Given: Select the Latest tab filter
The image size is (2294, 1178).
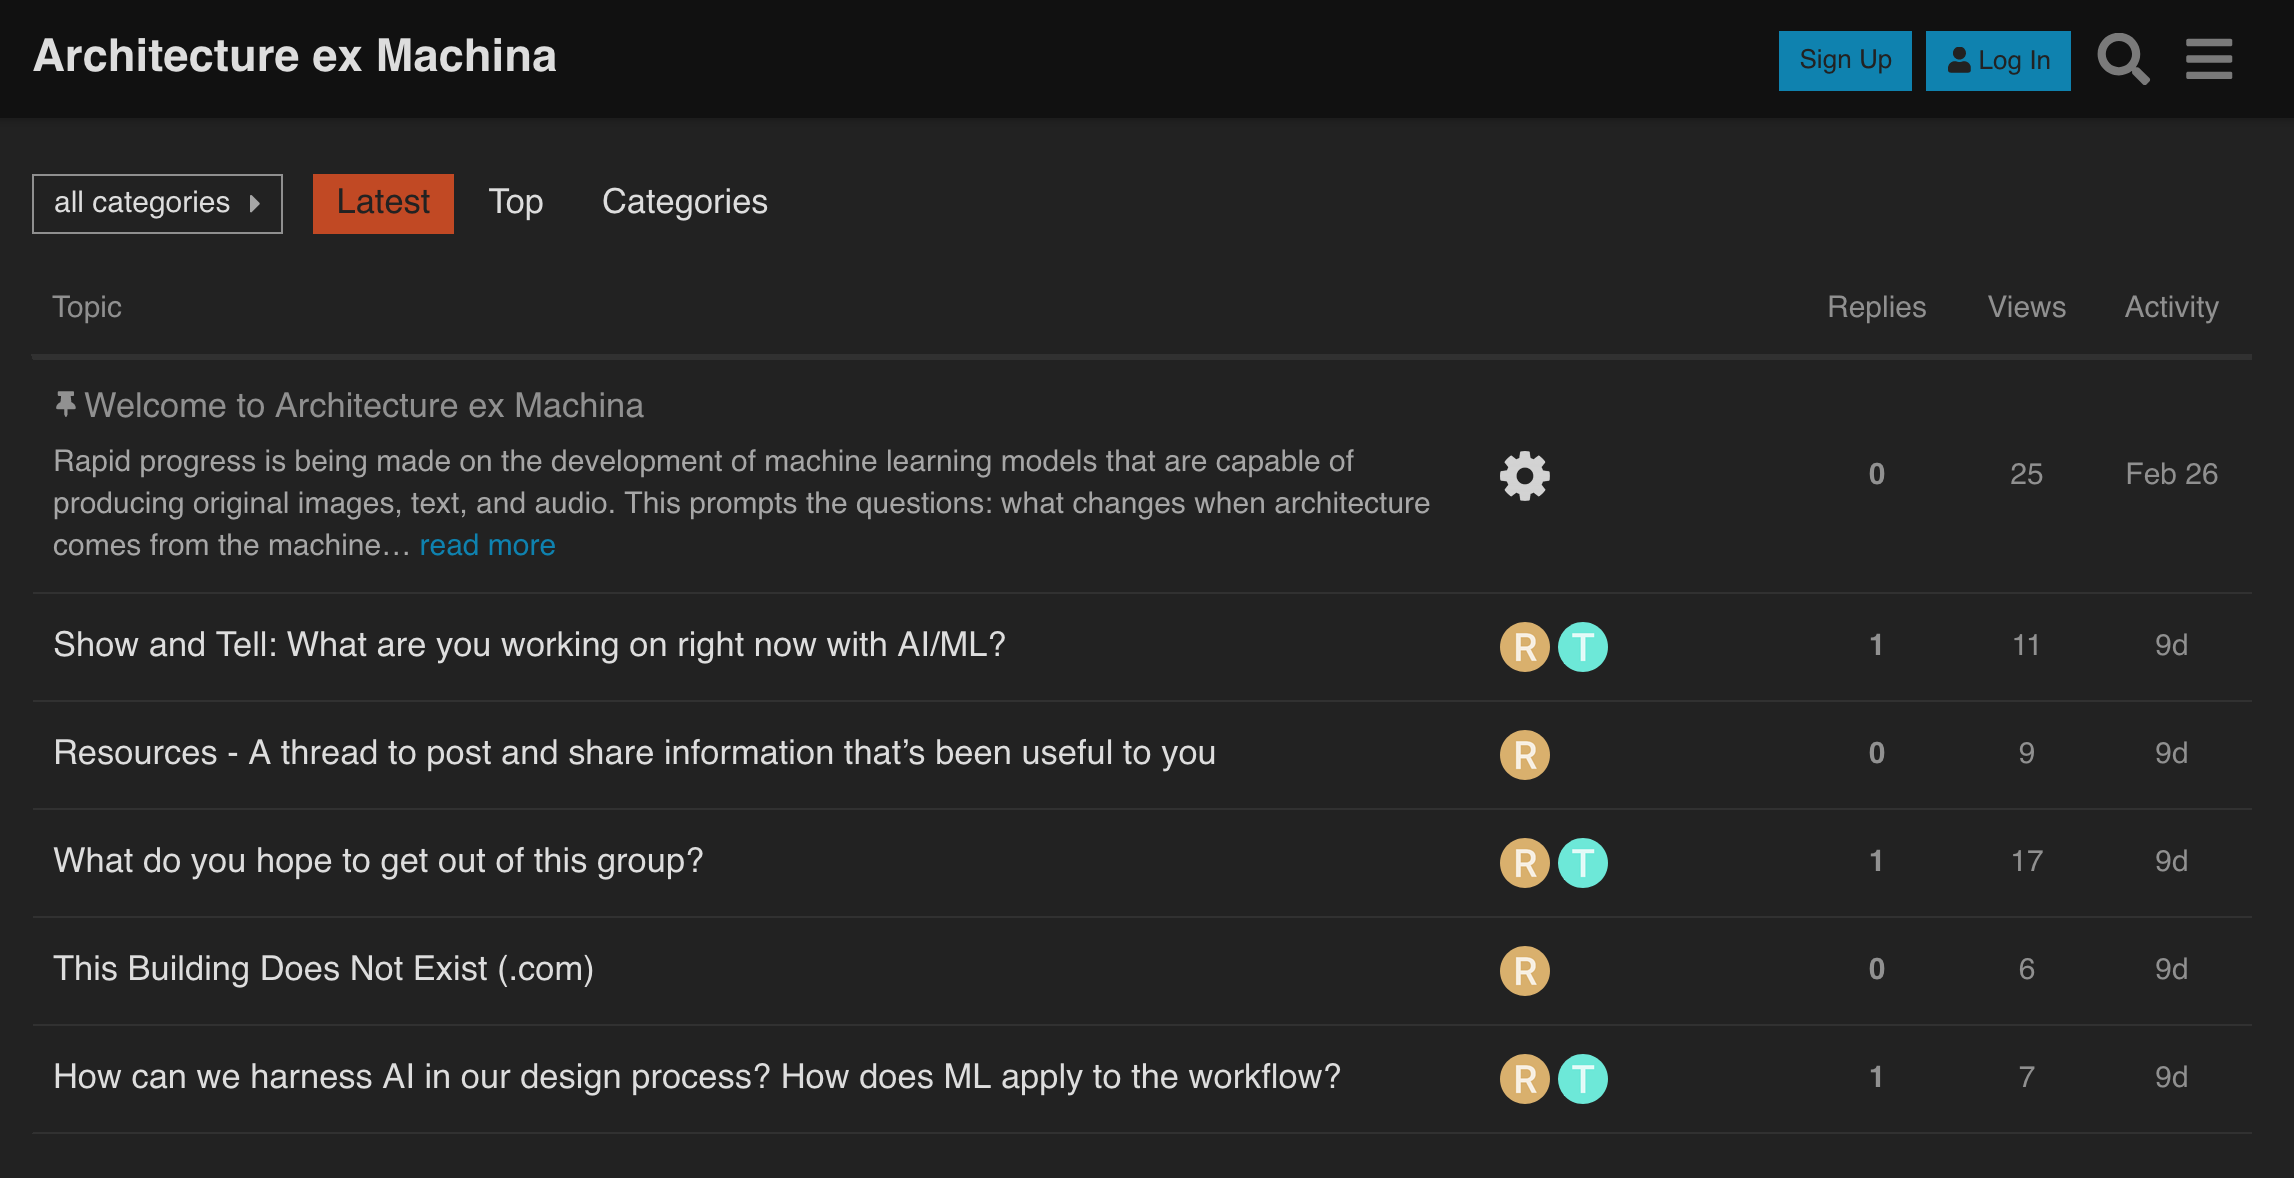Looking at the screenshot, I should [x=382, y=200].
